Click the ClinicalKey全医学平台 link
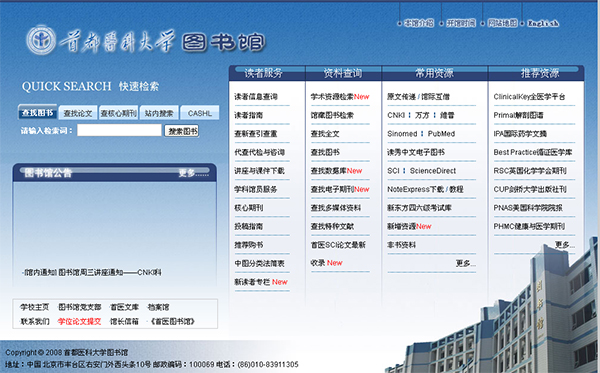 click(529, 97)
